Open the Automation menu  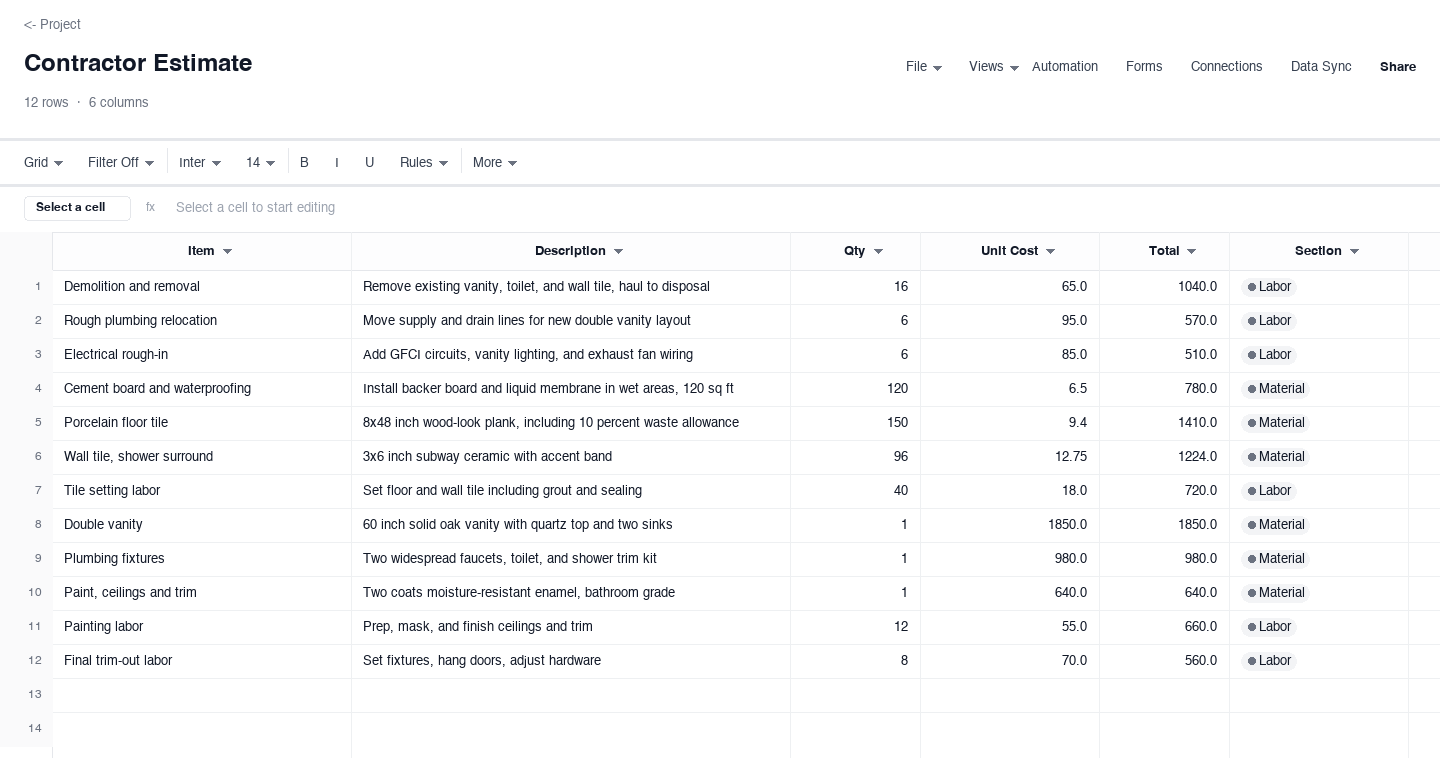(x=1065, y=67)
